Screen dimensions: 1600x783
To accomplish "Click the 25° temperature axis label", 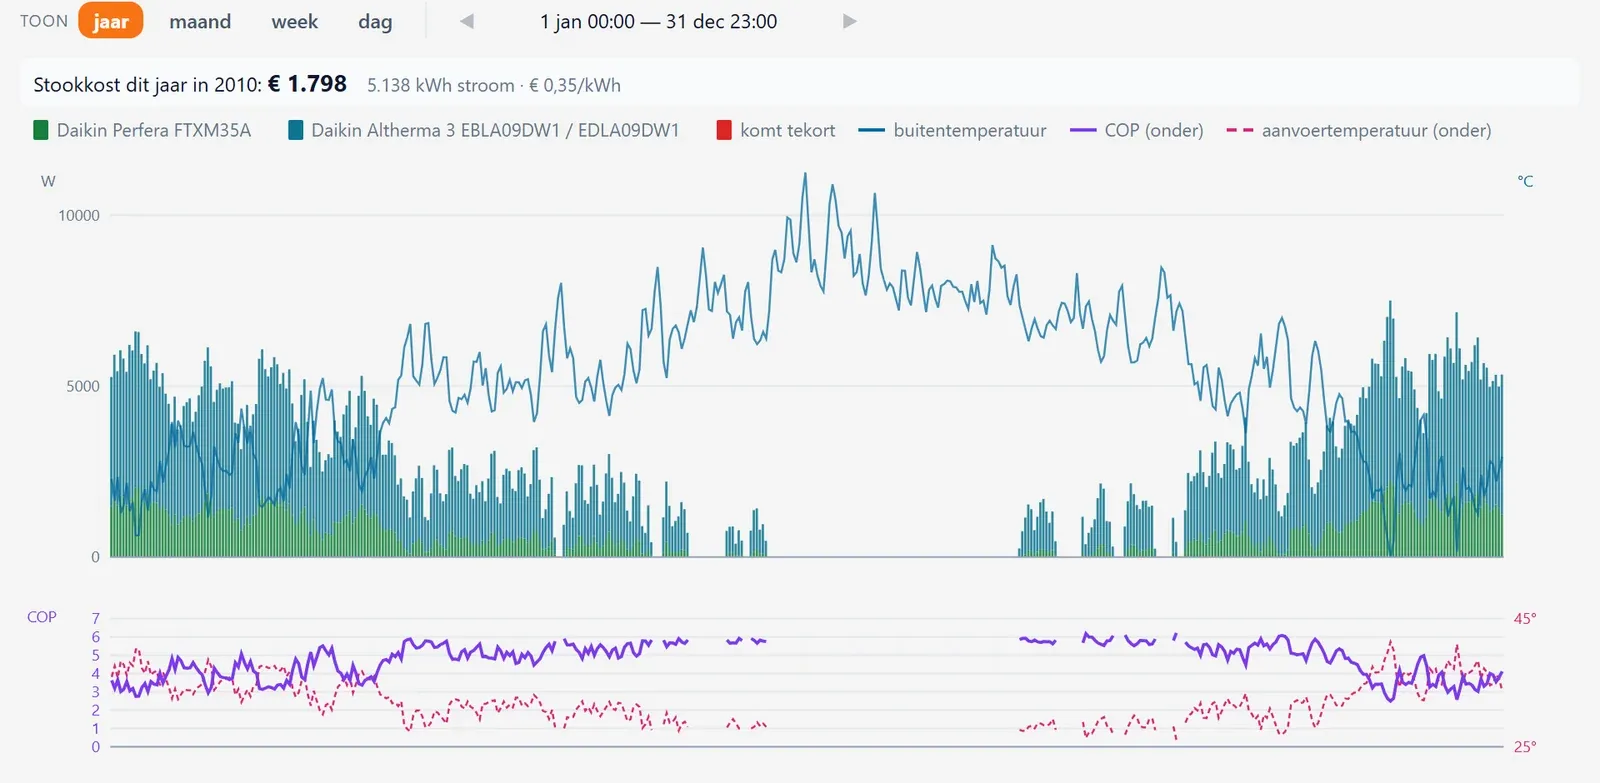I will [x=1525, y=746].
